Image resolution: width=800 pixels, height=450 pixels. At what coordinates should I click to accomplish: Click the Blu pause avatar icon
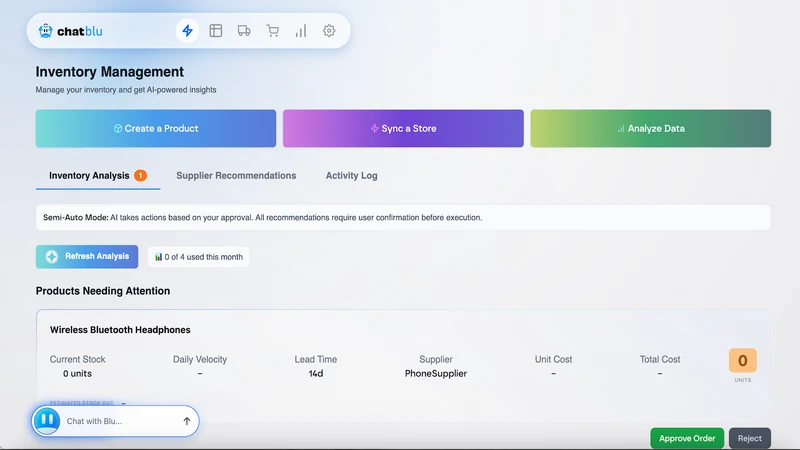click(47, 421)
